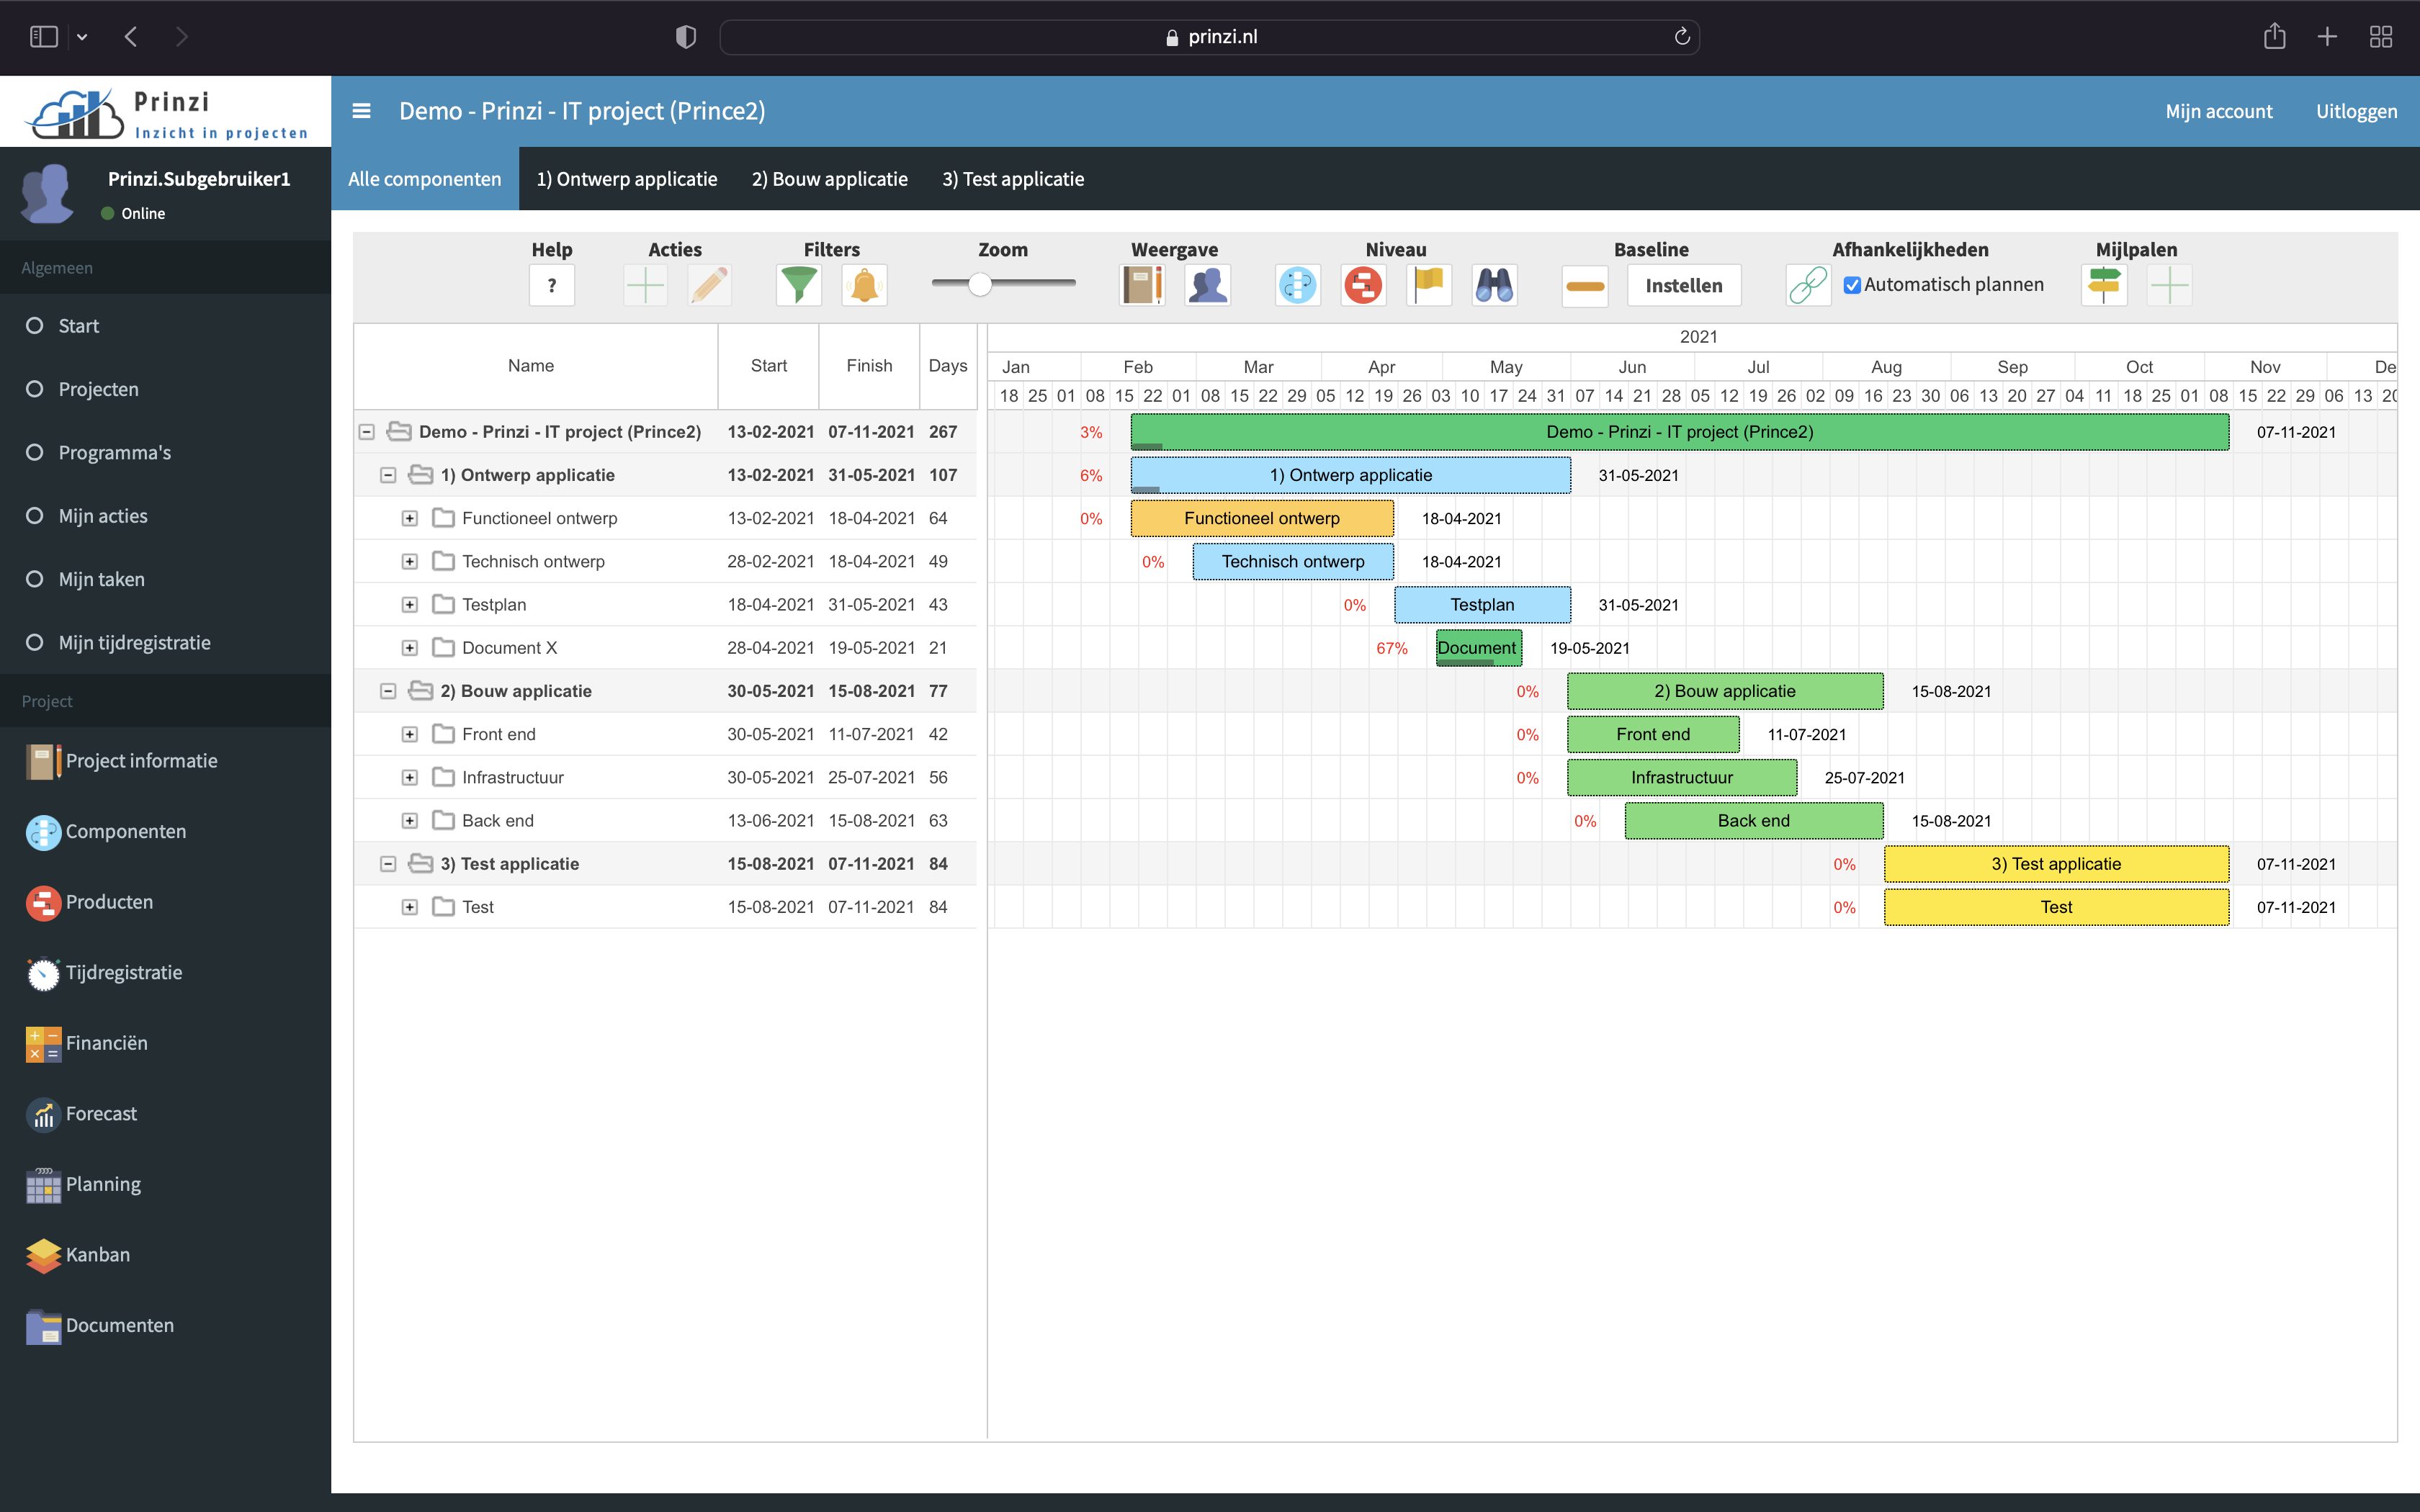
Task: Click the Document green Gantt bar
Action: [x=1479, y=648]
